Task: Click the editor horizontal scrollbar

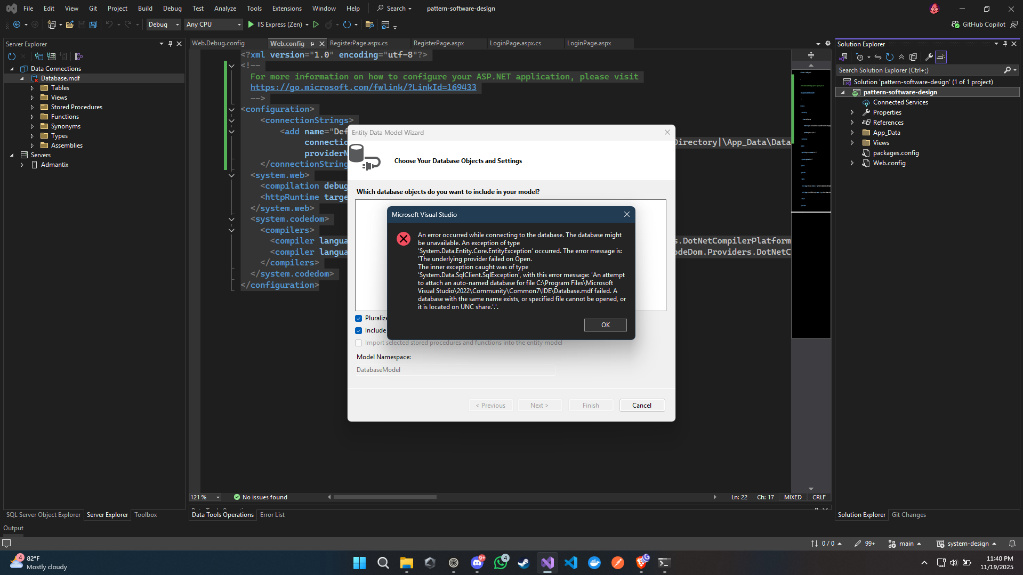Action: tap(385, 497)
